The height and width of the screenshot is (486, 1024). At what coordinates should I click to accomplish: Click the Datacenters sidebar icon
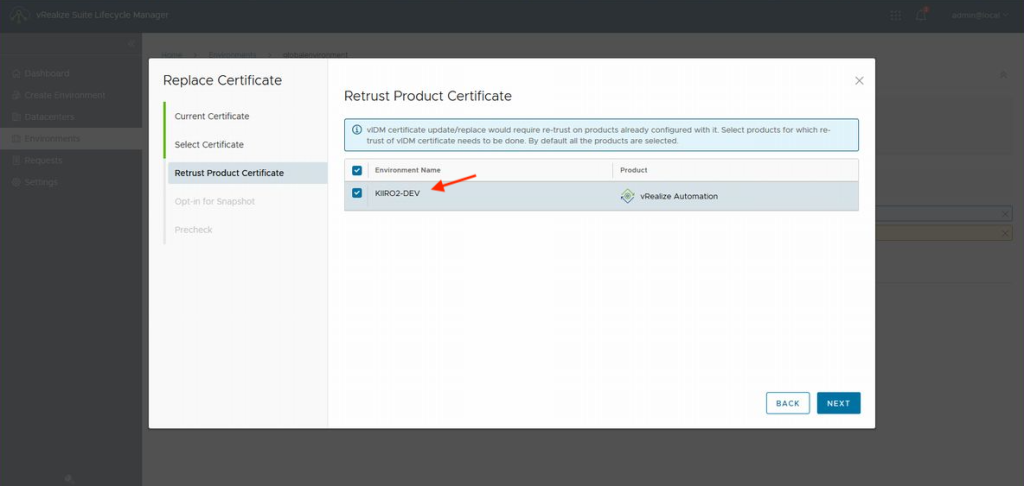(16, 117)
